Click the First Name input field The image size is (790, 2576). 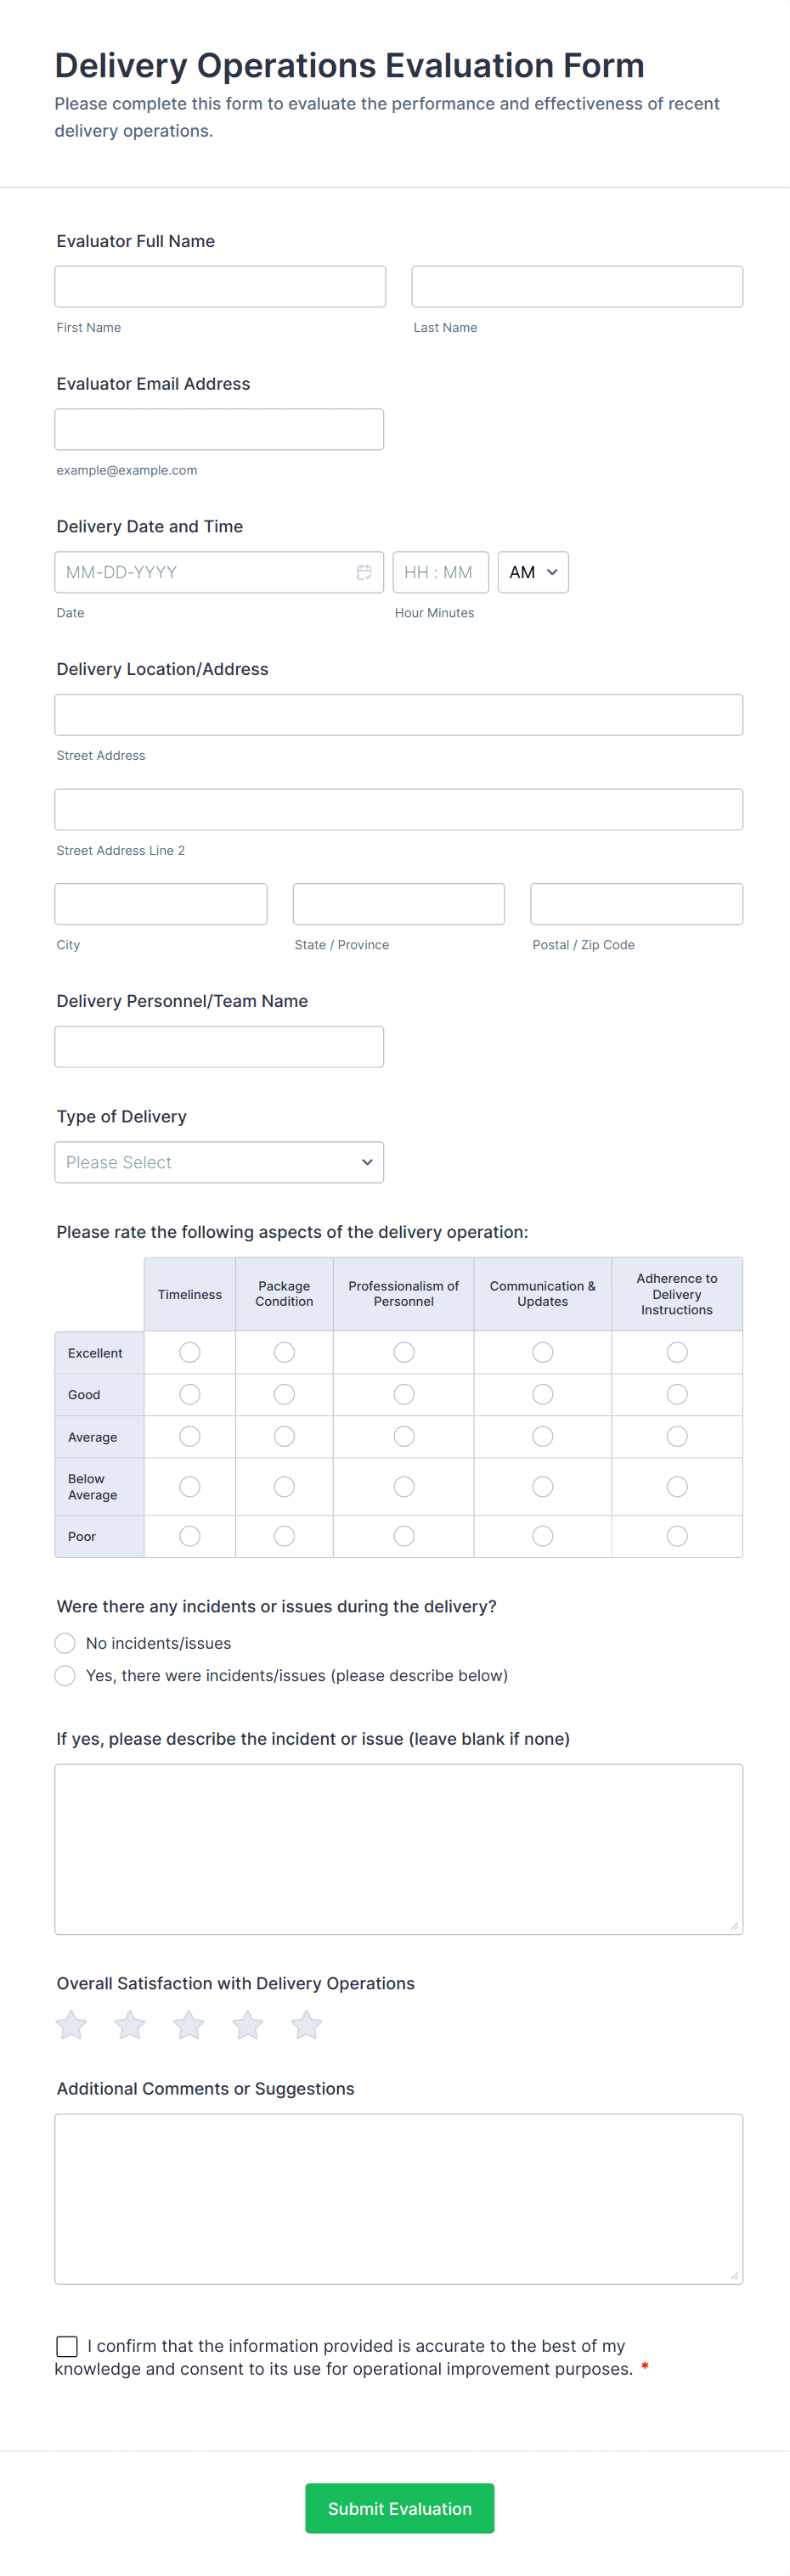(x=220, y=287)
